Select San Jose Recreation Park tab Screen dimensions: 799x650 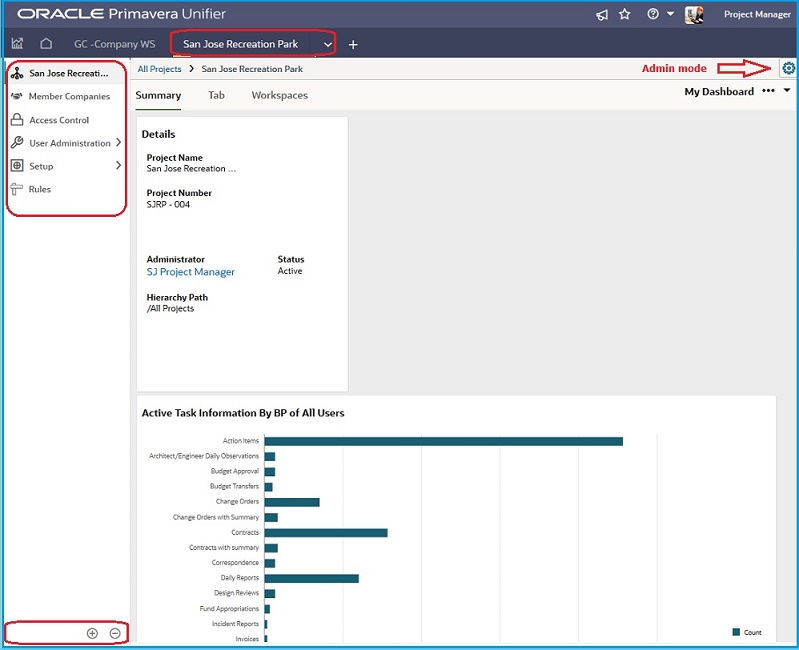tap(241, 44)
